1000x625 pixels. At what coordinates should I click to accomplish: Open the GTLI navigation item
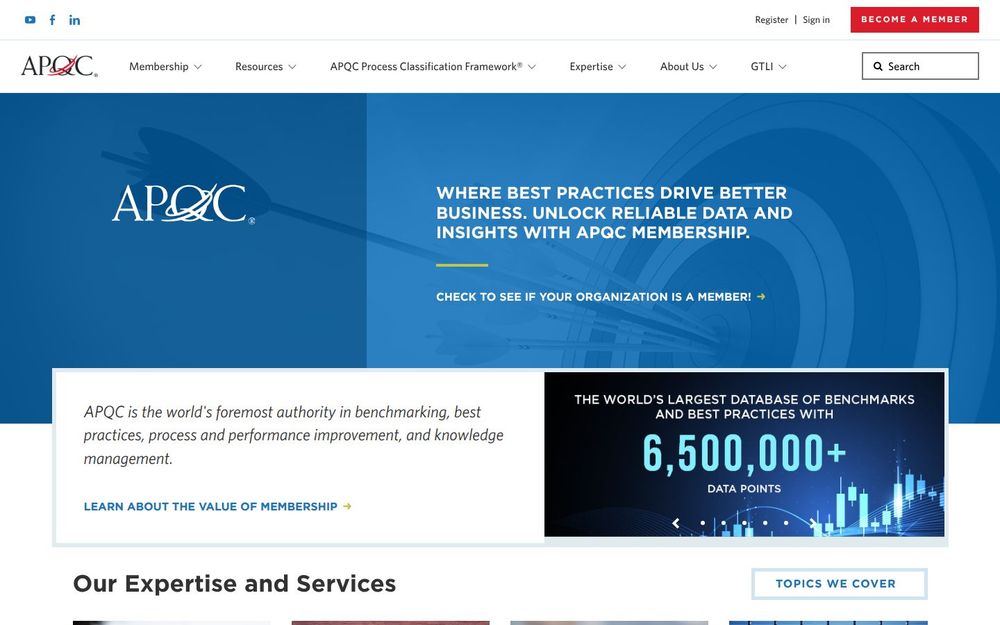761,66
